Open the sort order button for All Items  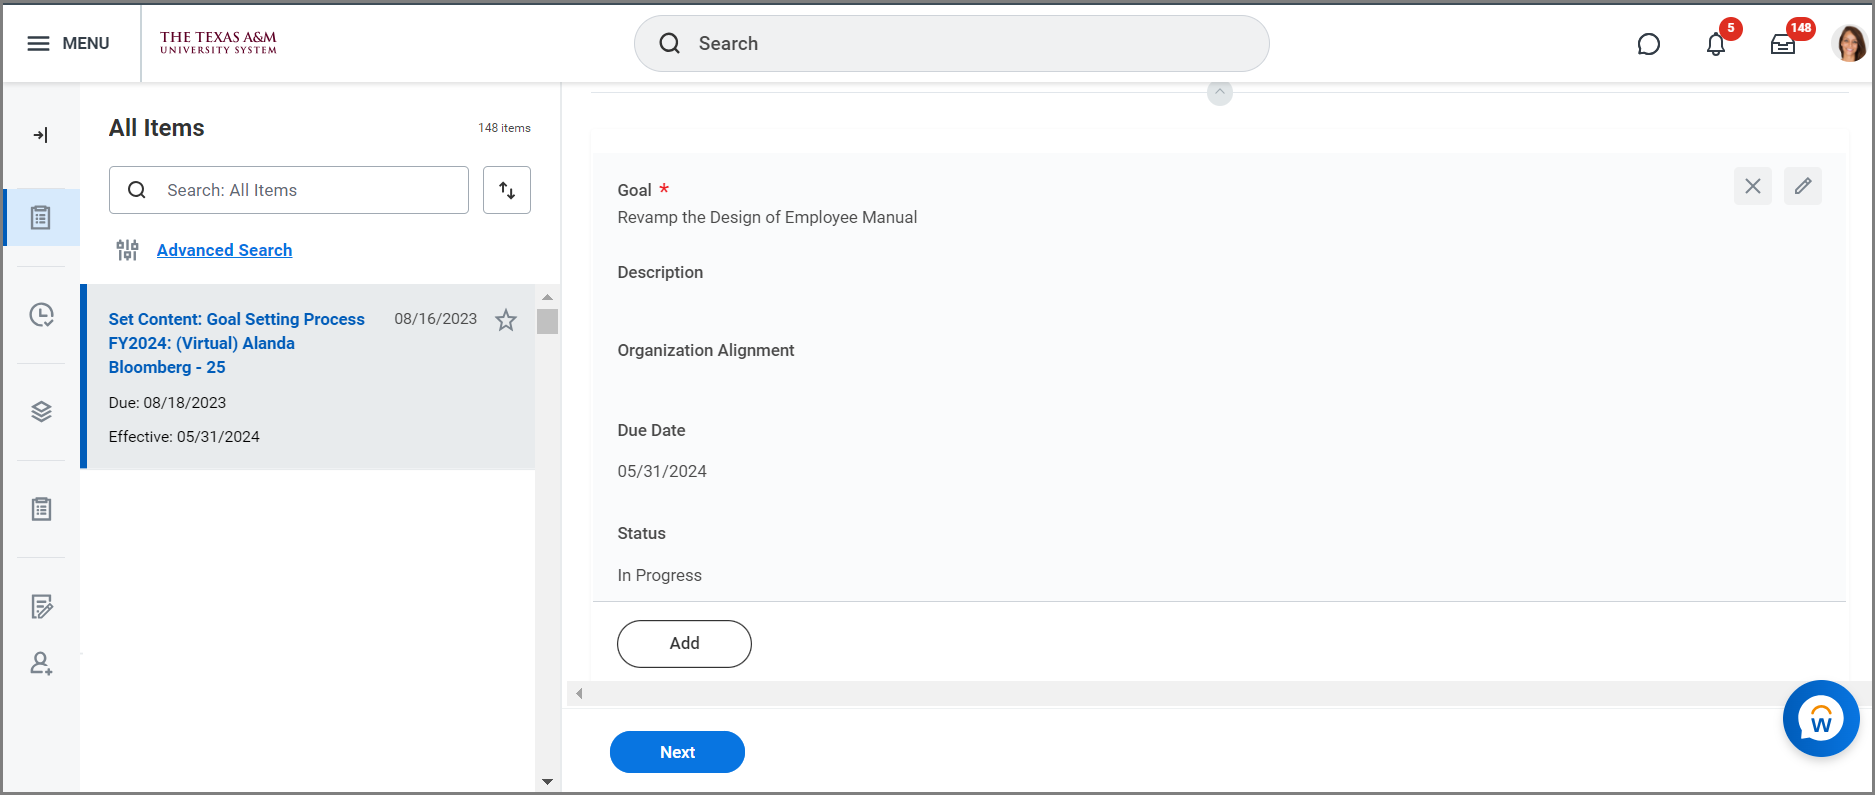tap(506, 190)
